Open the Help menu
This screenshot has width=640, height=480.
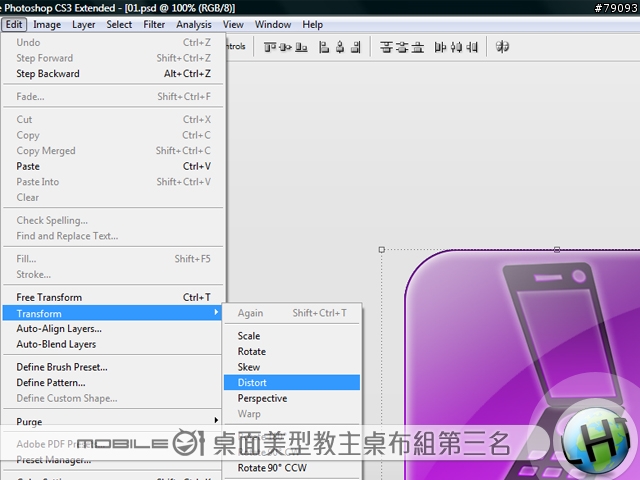(x=313, y=25)
